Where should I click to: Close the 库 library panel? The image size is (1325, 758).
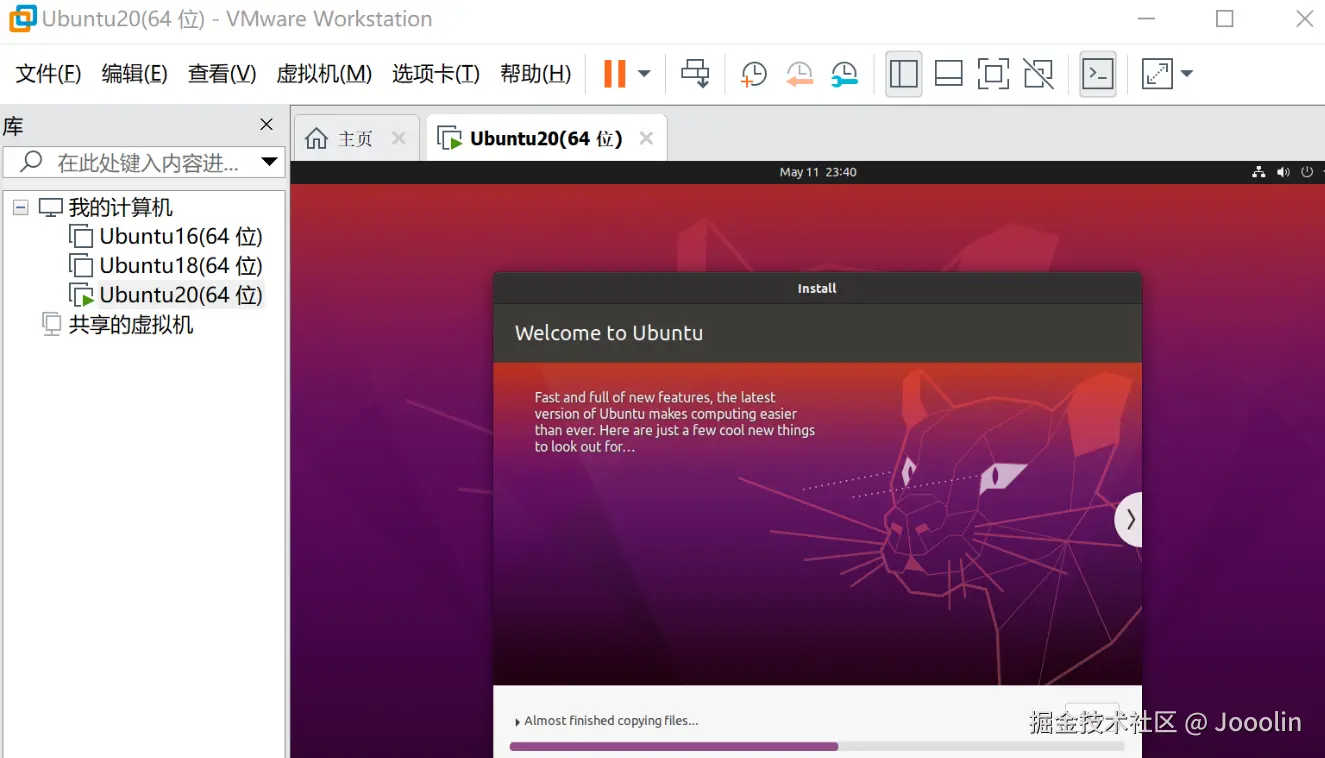(266, 125)
